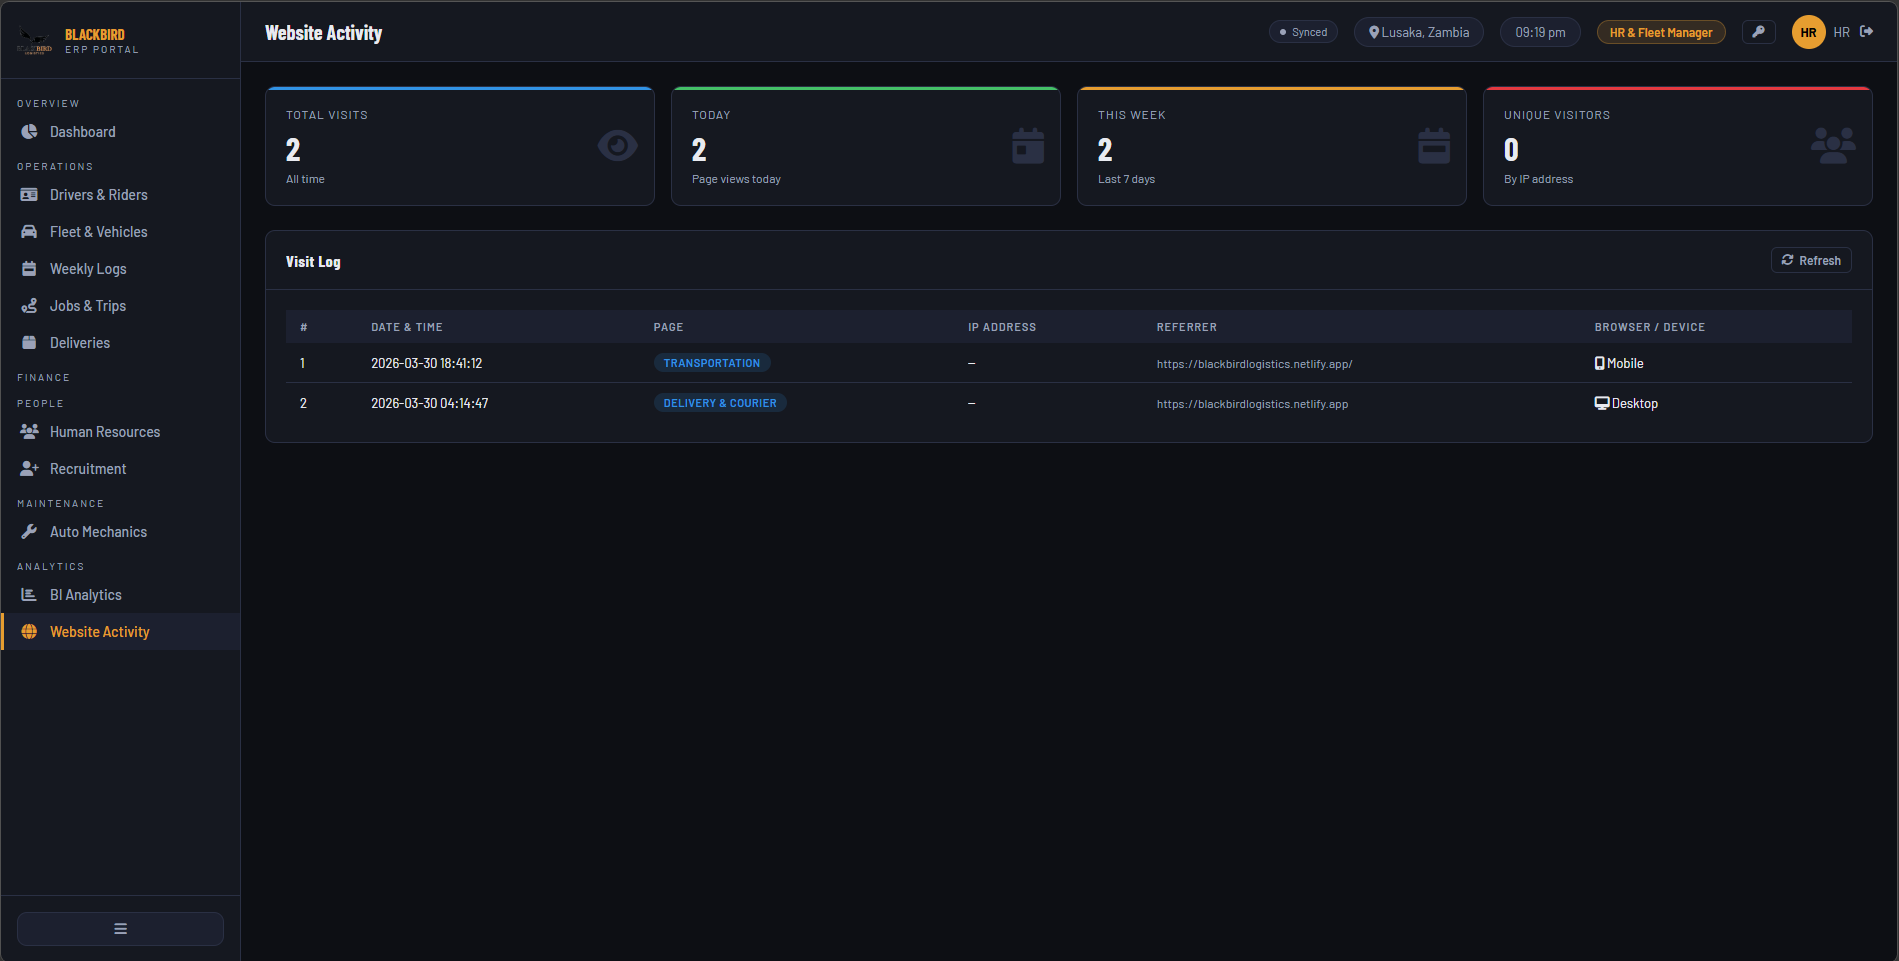Viewport: 1899px width, 961px height.
Task: Click the key icon in the top bar
Action: pyautogui.click(x=1759, y=31)
